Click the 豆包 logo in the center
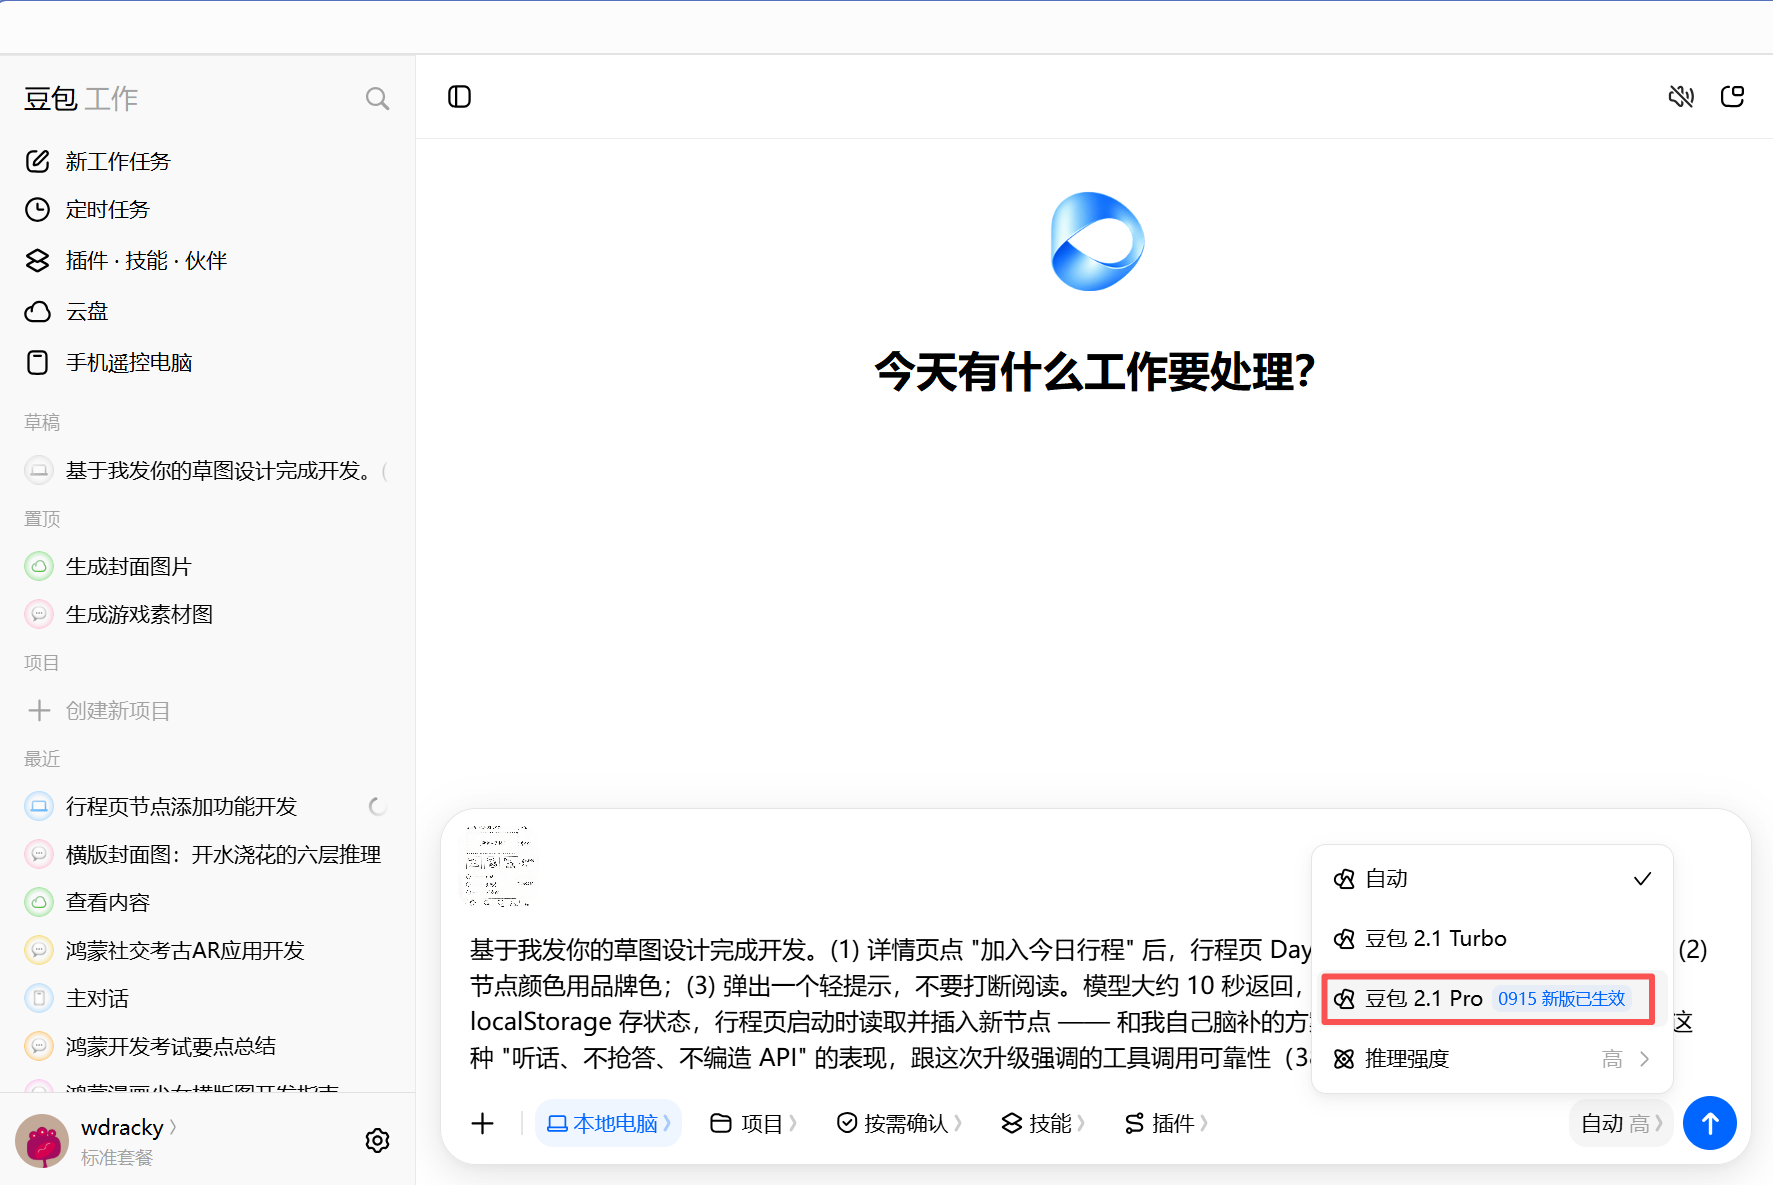 click(1097, 242)
